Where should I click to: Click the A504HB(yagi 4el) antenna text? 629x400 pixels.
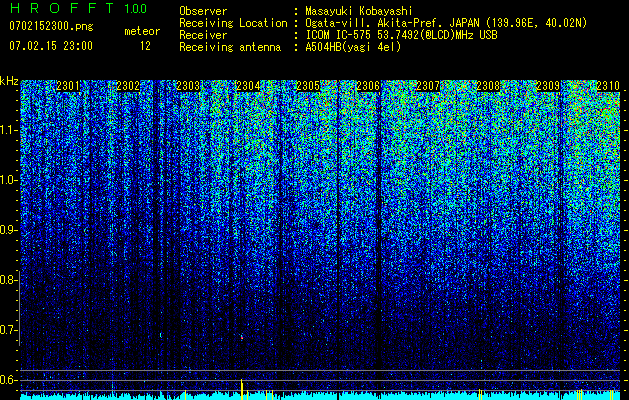click(353, 47)
